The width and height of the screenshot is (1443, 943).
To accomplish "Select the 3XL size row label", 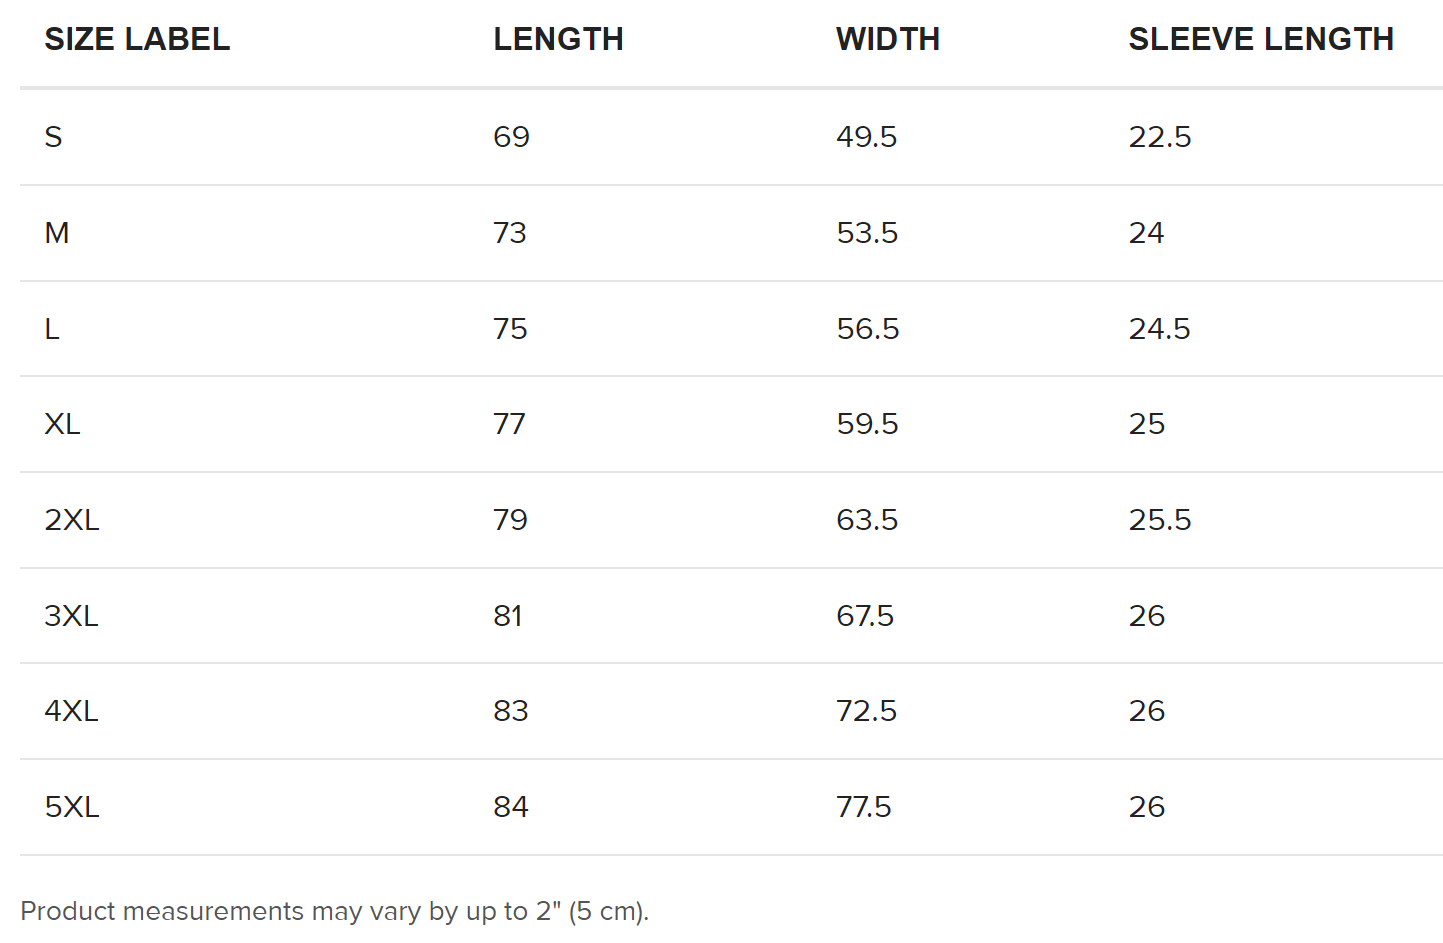I will tap(71, 616).
